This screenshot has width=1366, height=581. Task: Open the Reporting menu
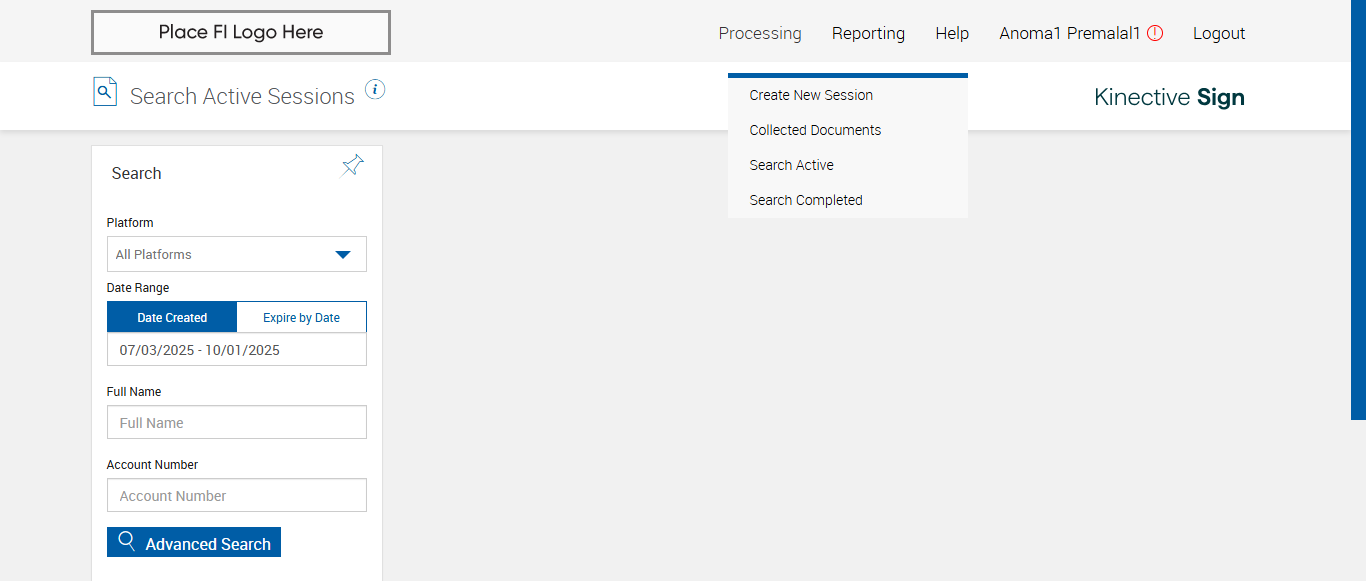(x=868, y=33)
